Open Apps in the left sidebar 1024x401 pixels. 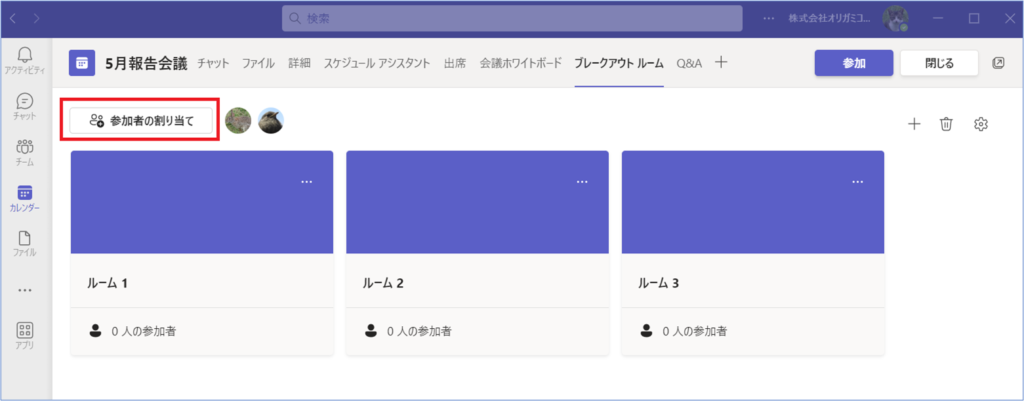pyautogui.click(x=25, y=335)
